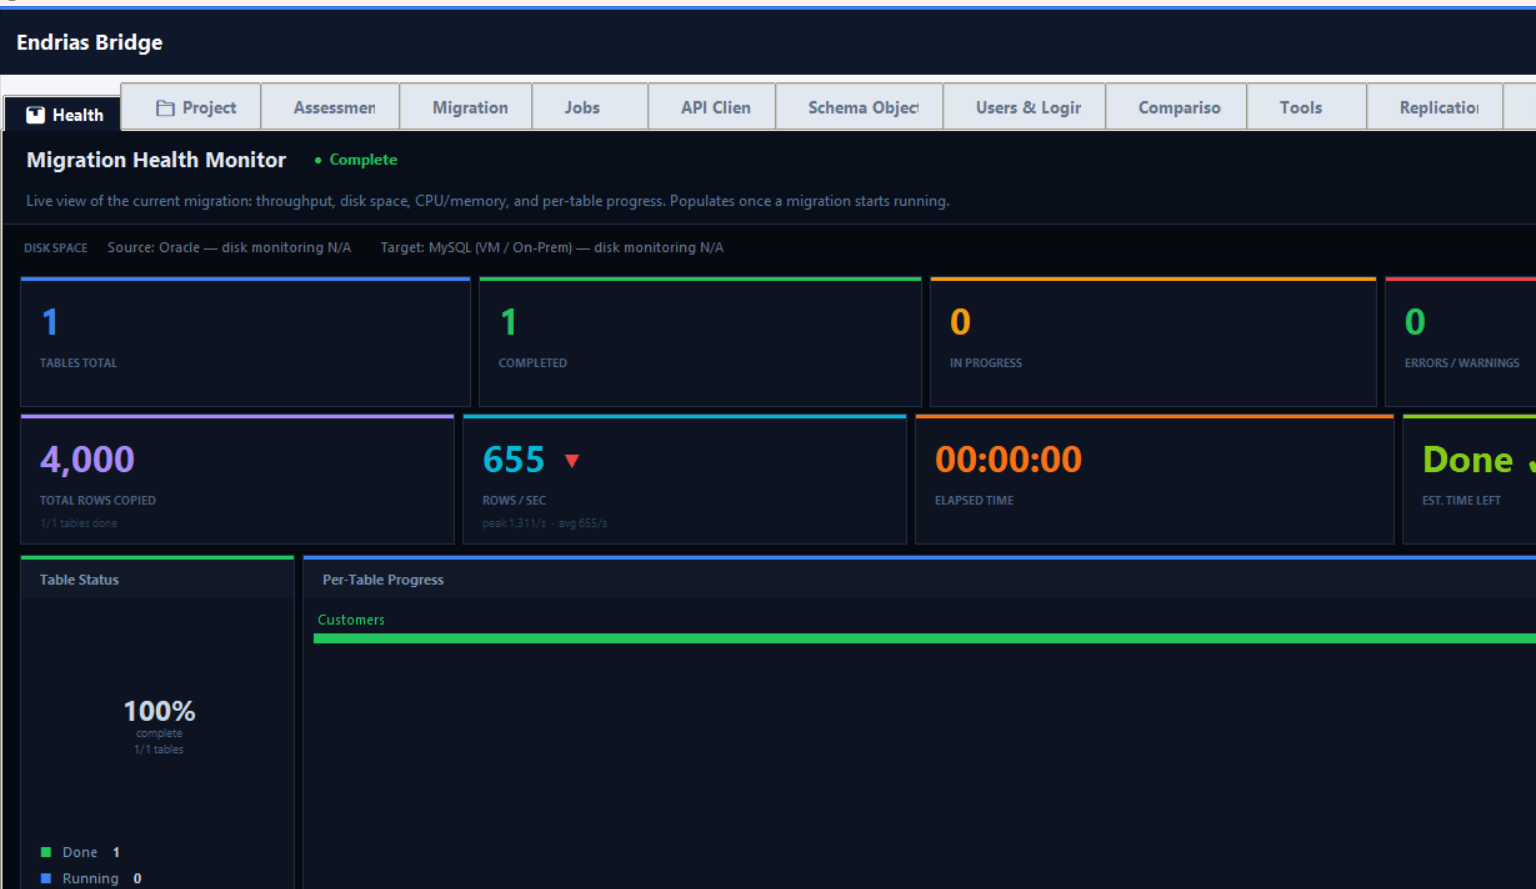Click the 00:00:00 elapsed time value

coord(1008,460)
